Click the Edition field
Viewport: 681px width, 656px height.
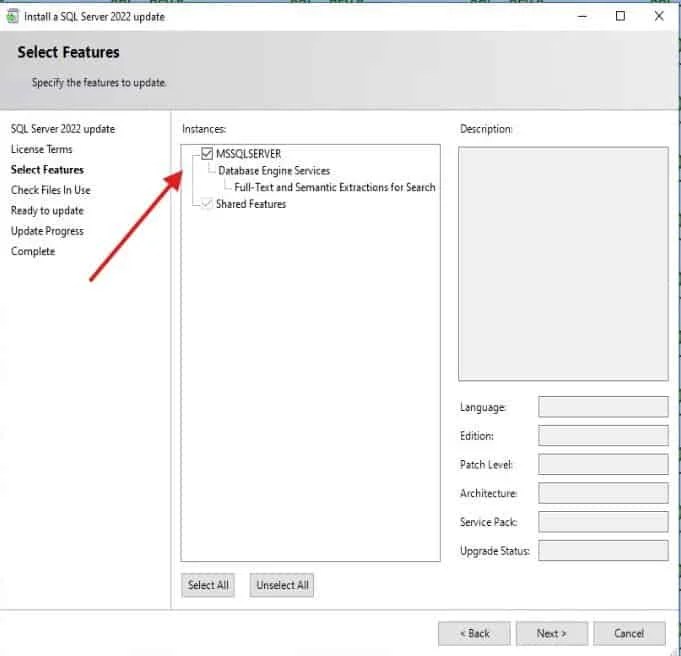coord(603,436)
